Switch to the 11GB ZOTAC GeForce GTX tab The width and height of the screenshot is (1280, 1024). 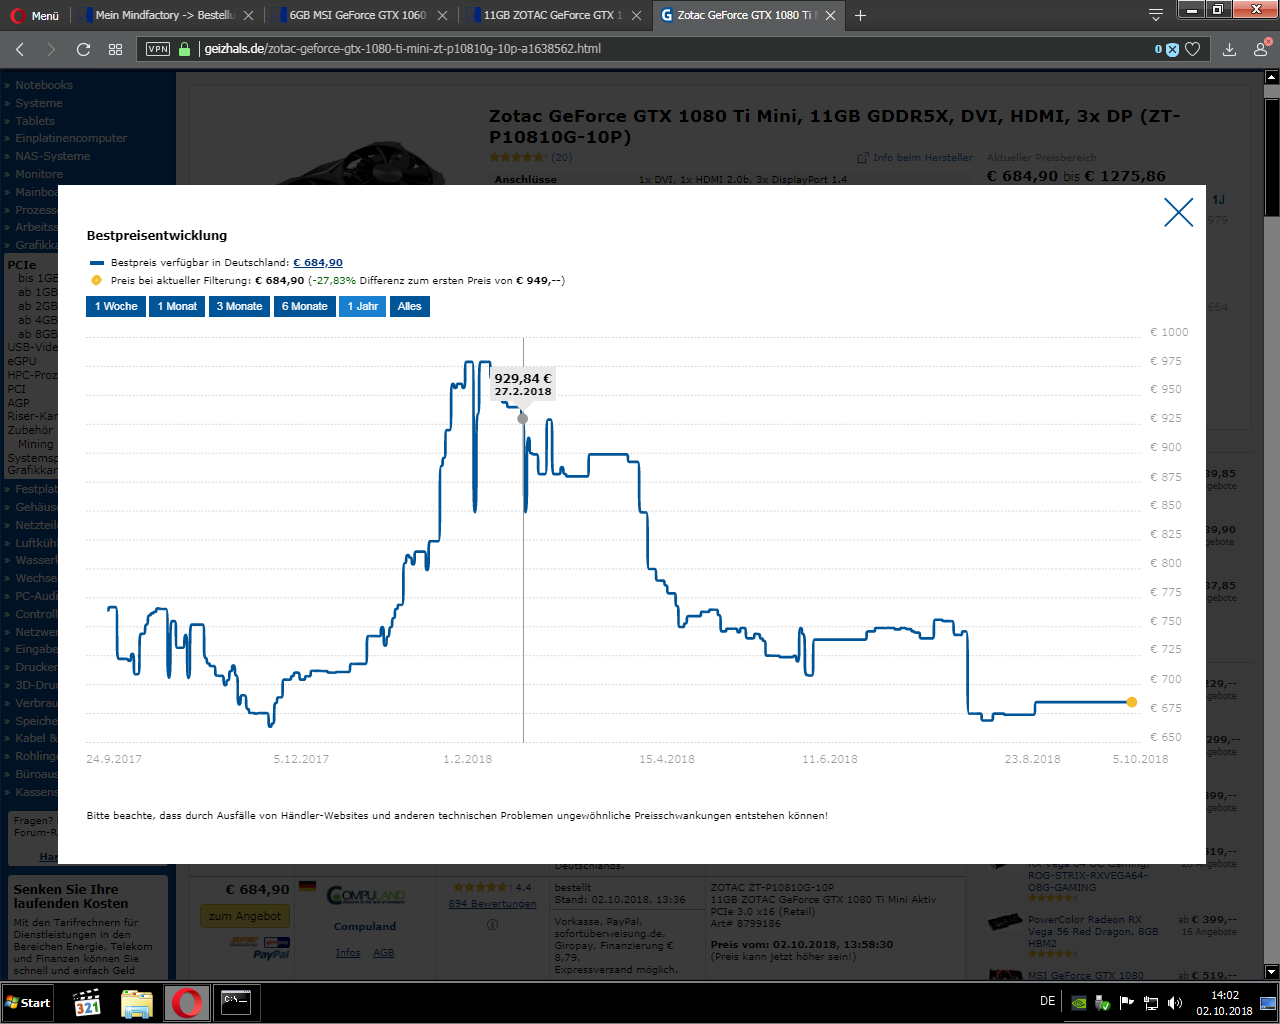click(552, 15)
